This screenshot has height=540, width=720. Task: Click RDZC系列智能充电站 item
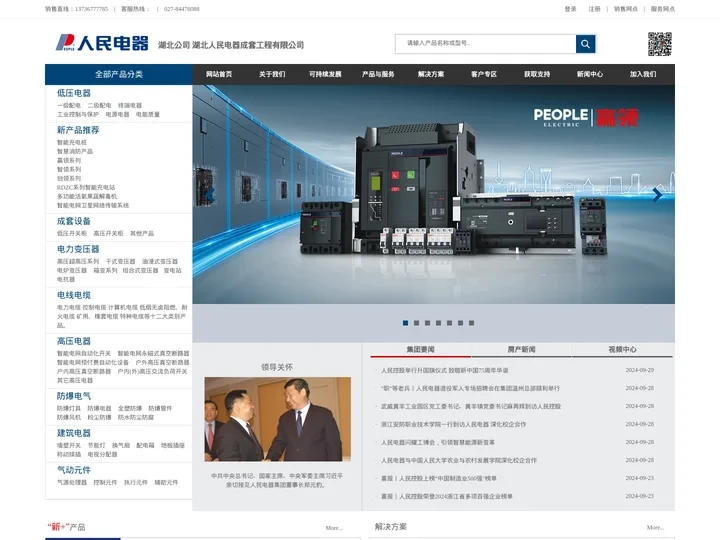coord(86,187)
